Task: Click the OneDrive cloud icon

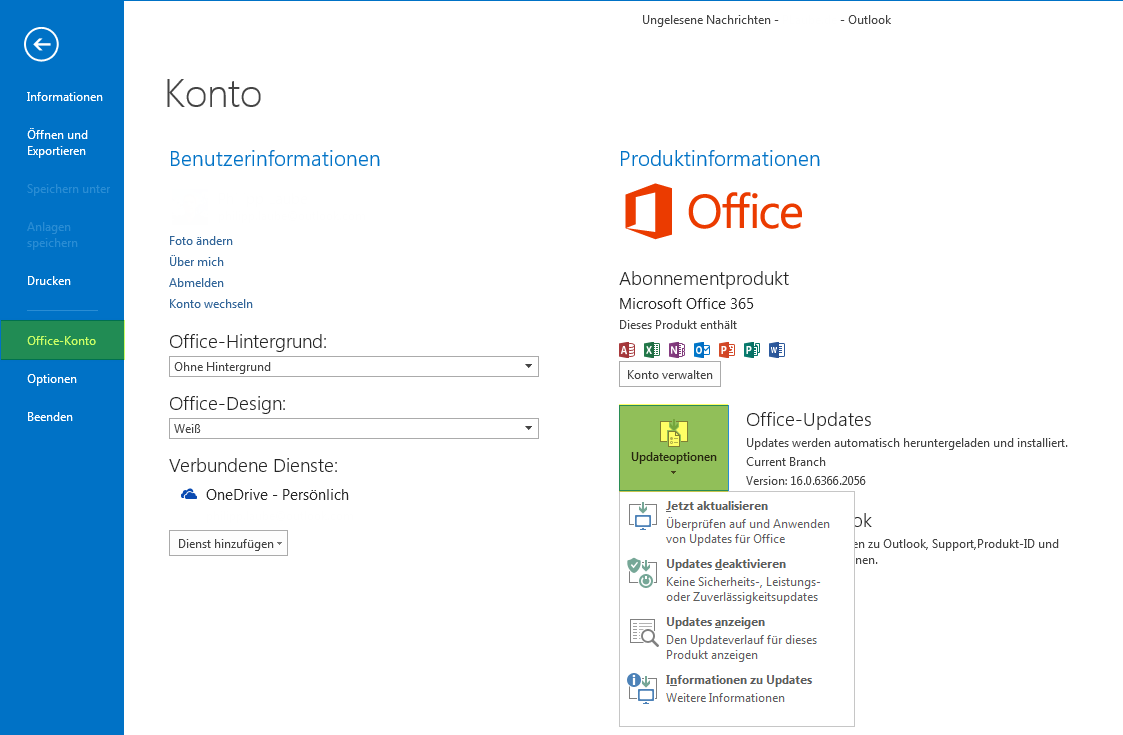Action: pos(189,494)
